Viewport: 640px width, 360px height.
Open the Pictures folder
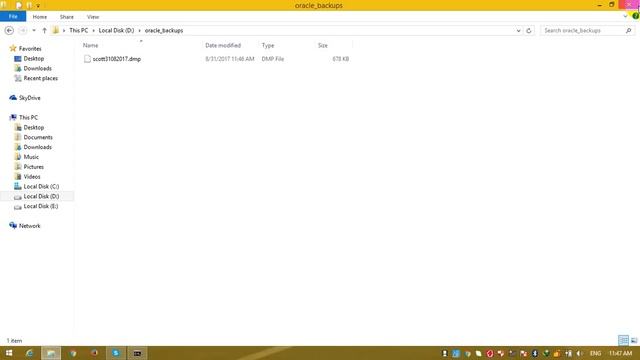pos(33,167)
